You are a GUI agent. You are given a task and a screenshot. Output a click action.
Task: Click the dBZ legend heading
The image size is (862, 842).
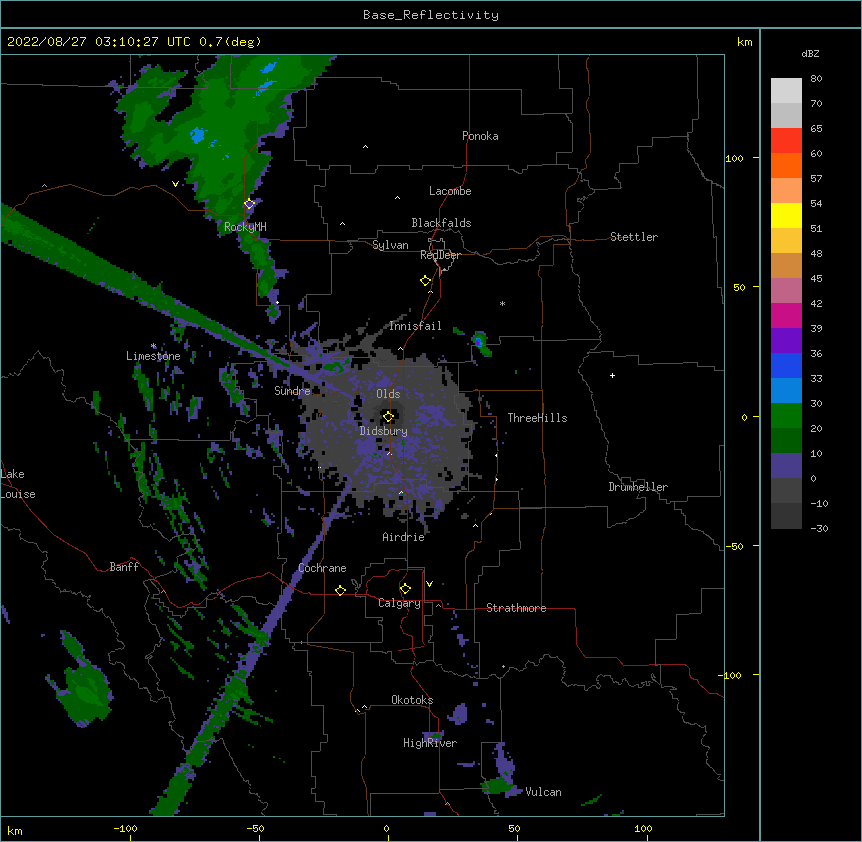[x=810, y=53]
